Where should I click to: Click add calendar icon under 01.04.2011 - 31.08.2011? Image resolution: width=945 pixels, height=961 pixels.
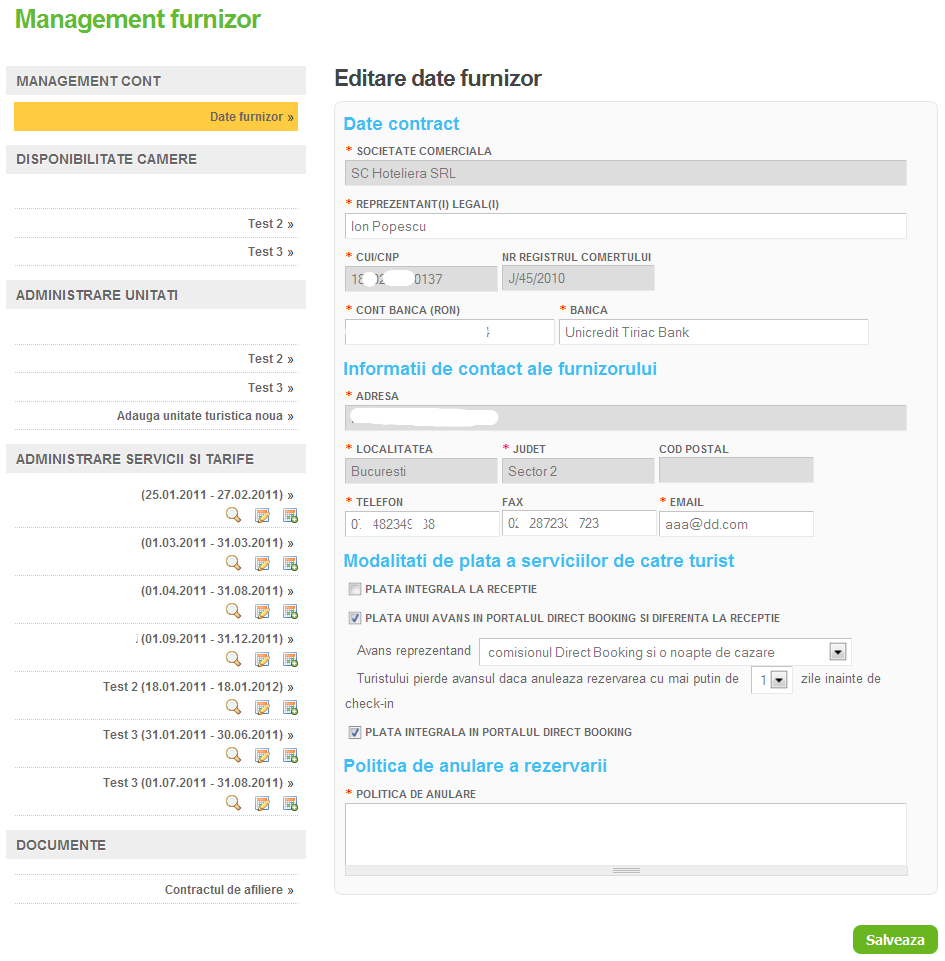(x=290, y=611)
